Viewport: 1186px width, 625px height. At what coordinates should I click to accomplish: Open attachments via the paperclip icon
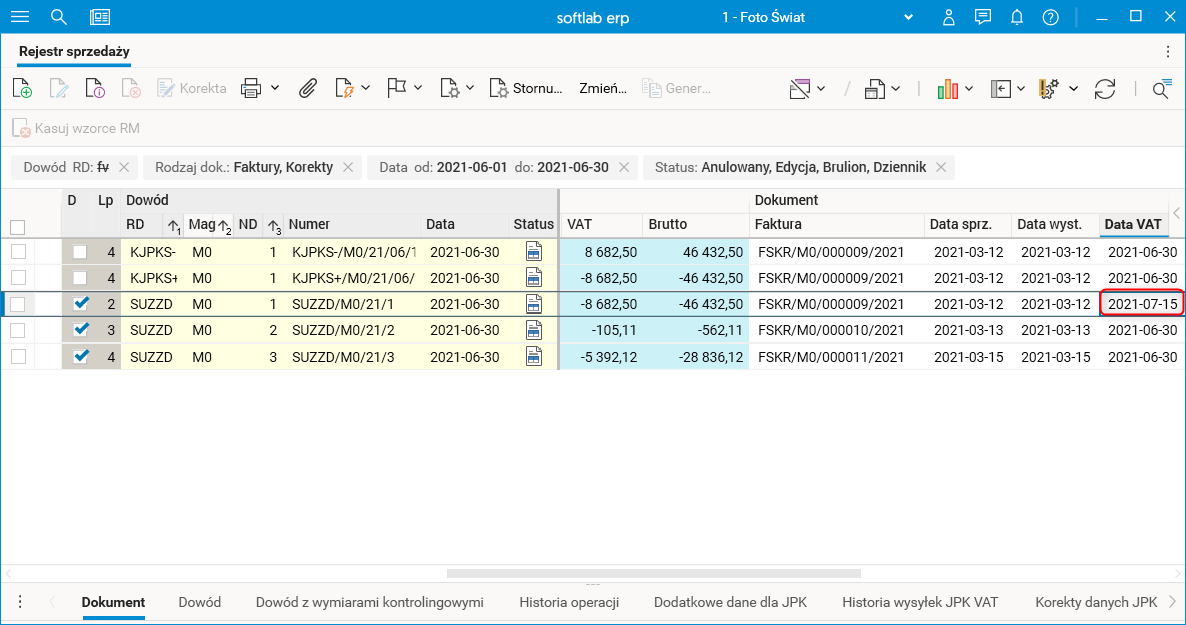click(308, 88)
